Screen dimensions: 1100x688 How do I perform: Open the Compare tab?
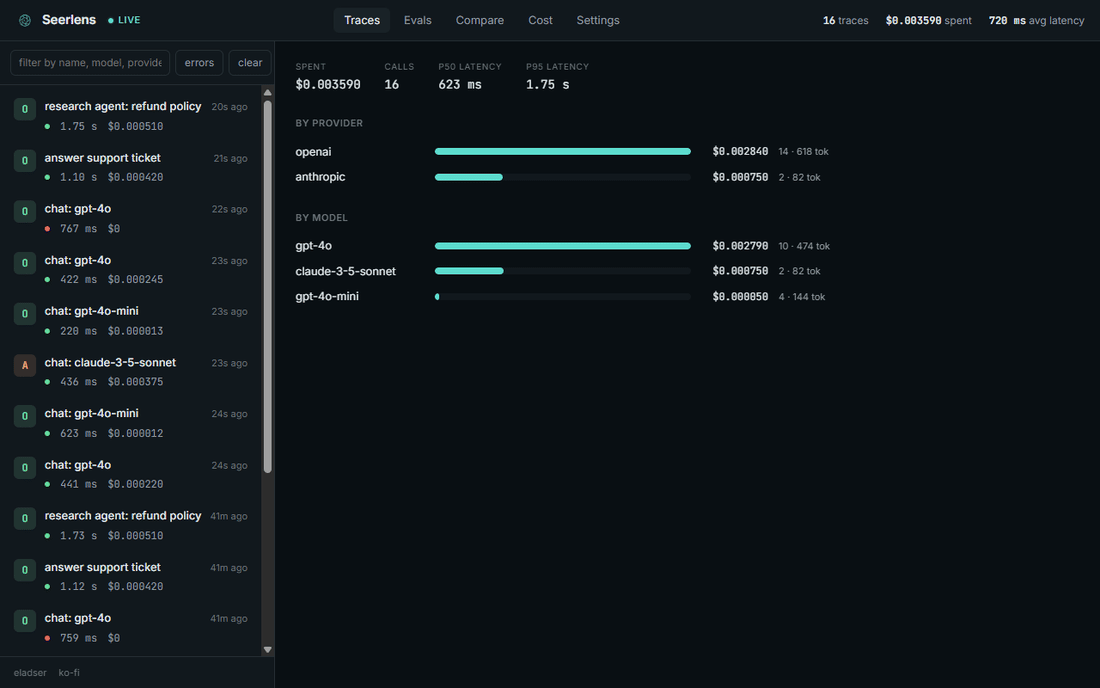tap(480, 20)
